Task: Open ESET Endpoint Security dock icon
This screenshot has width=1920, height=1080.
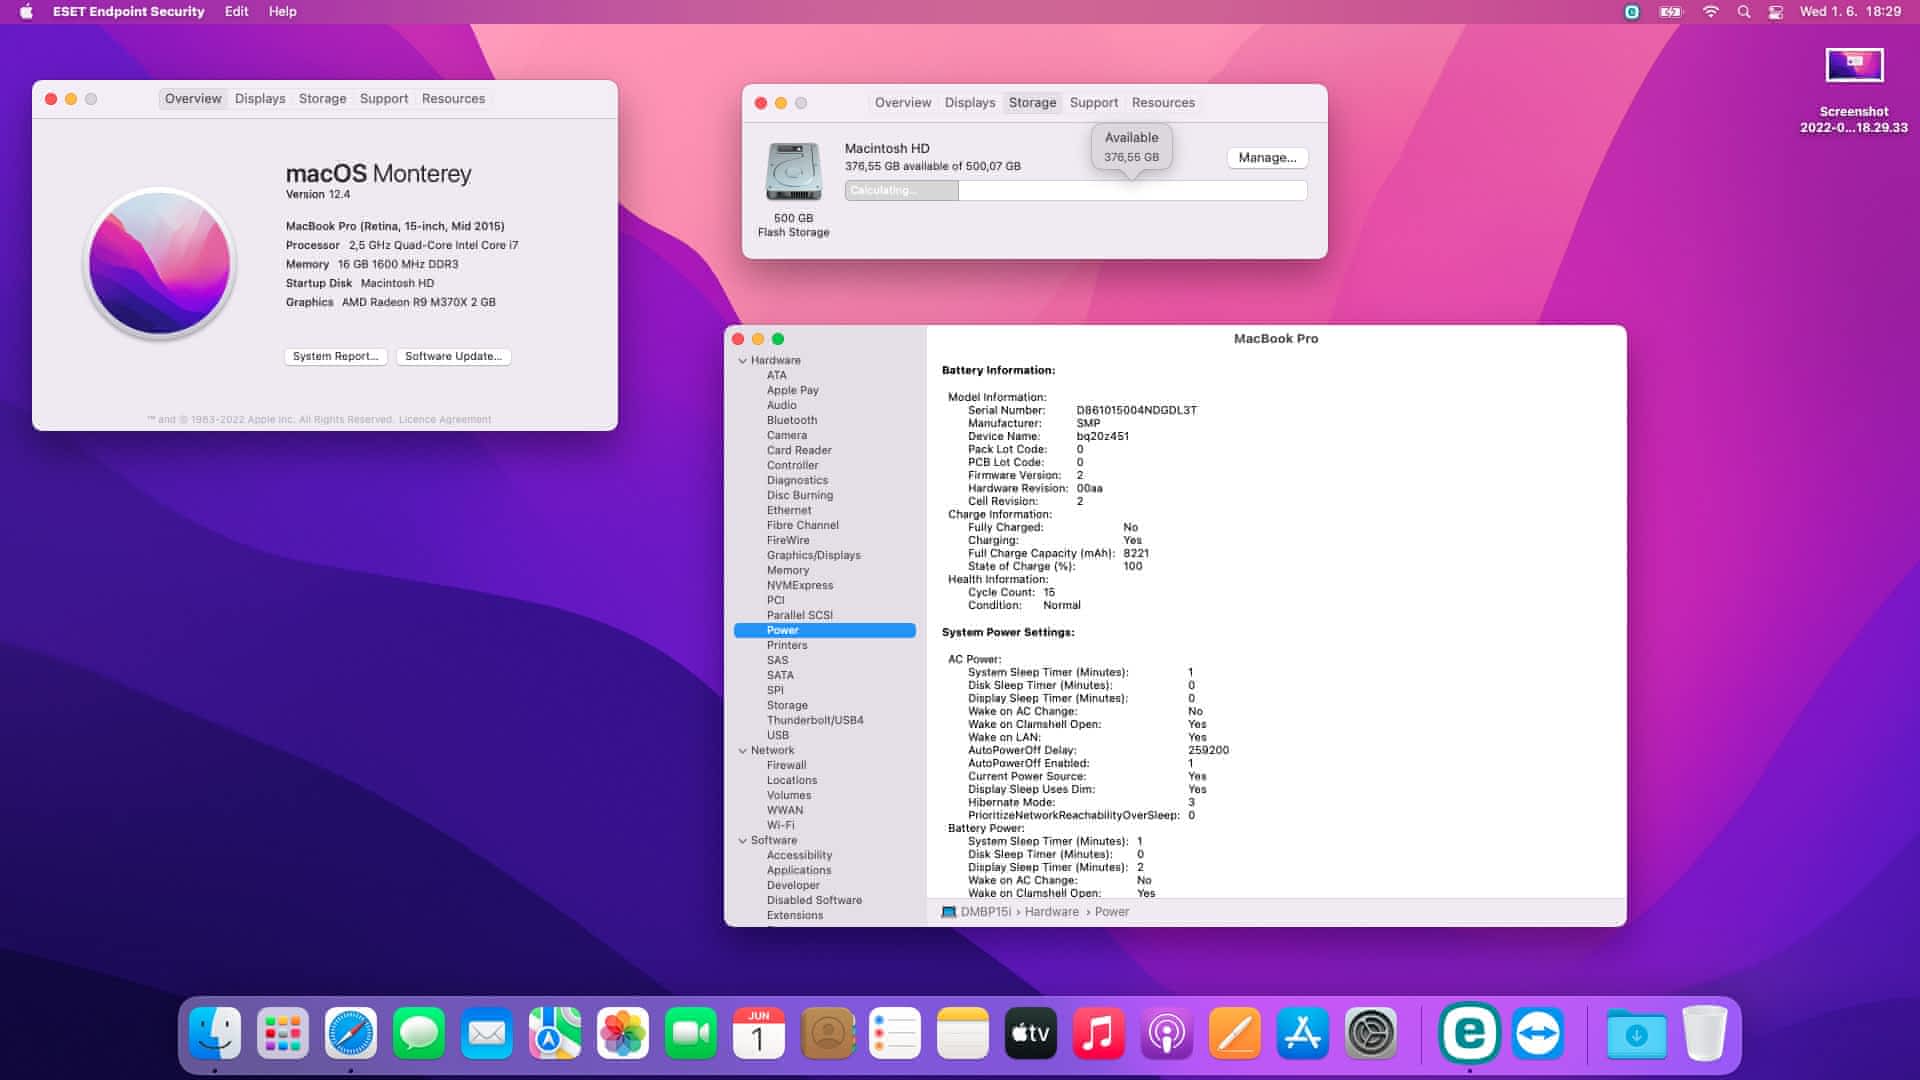Action: tap(1469, 1033)
